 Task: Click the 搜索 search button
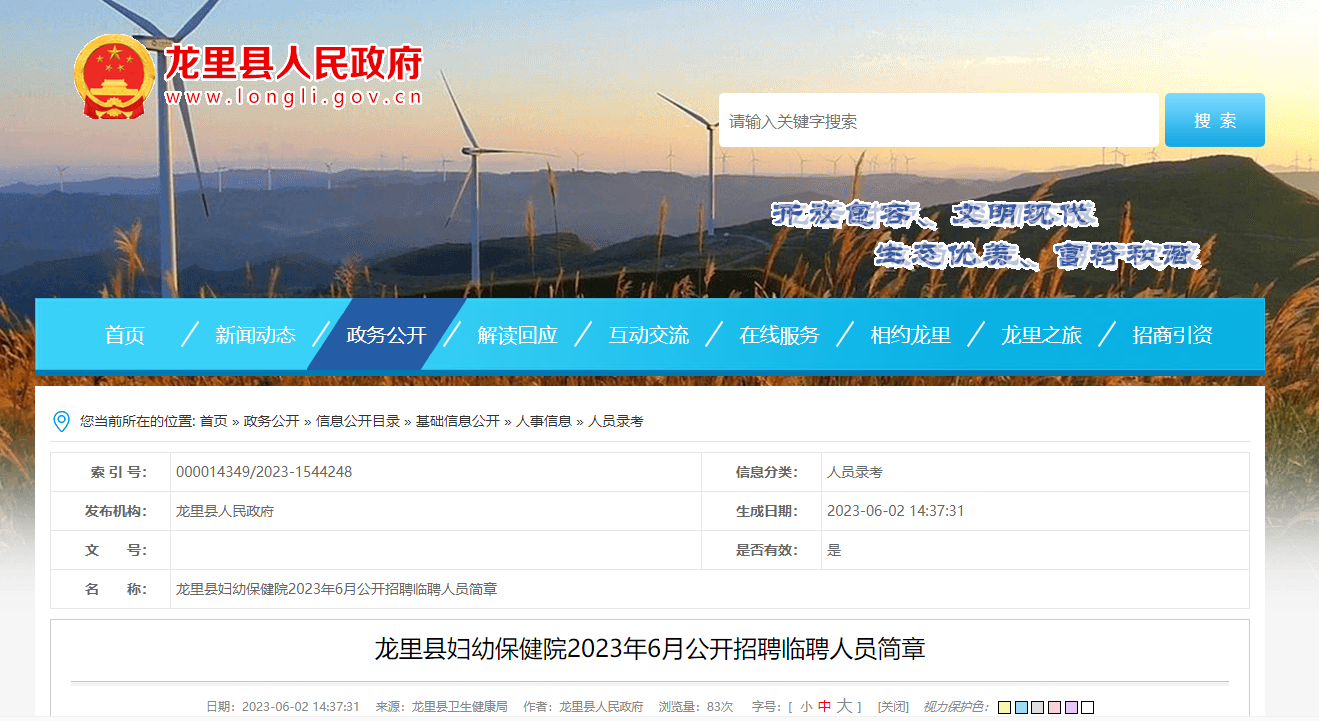click(x=1215, y=121)
